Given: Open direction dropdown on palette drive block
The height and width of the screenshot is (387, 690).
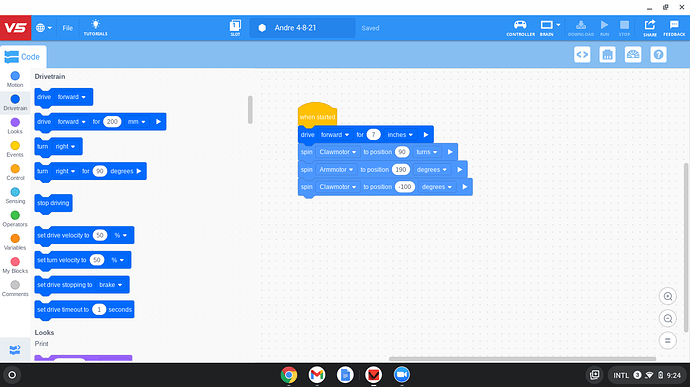Looking at the screenshot, I should pos(71,97).
